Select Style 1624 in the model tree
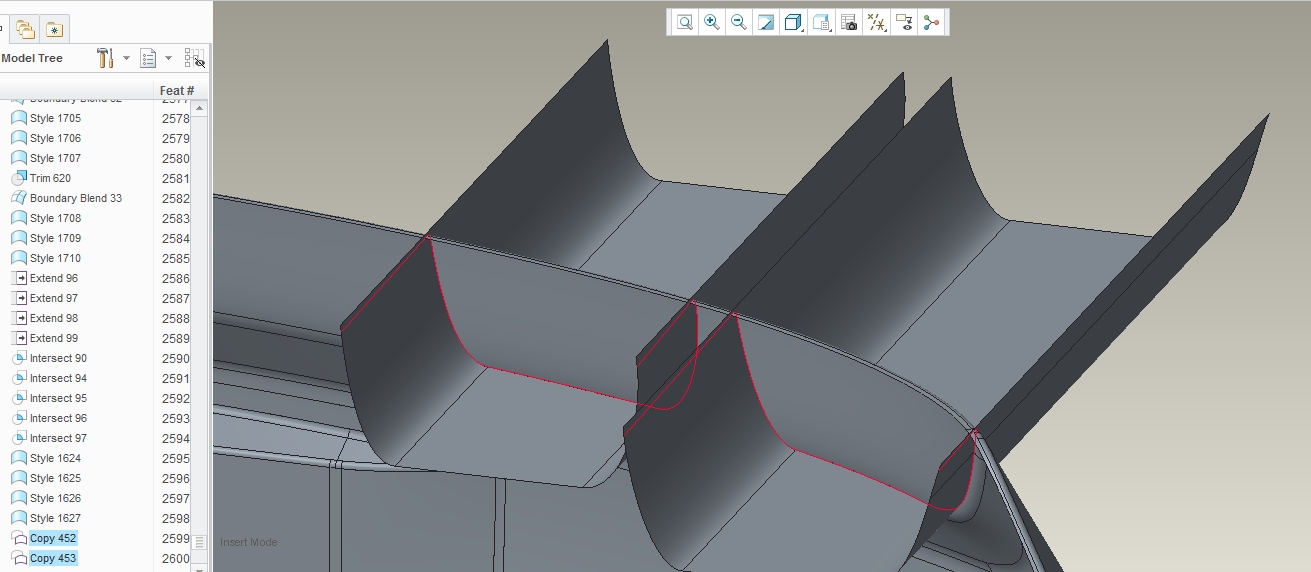Viewport: 1311px width, 572px height. point(55,458)
